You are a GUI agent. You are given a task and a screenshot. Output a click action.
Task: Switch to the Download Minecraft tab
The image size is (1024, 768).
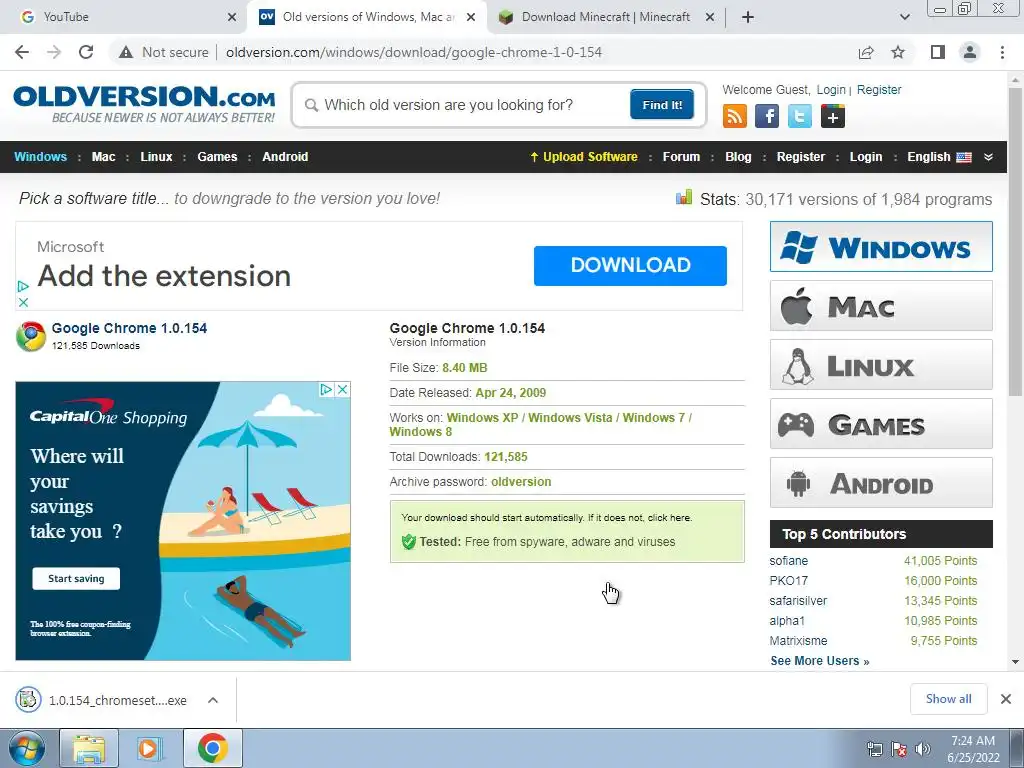[604, 17]
